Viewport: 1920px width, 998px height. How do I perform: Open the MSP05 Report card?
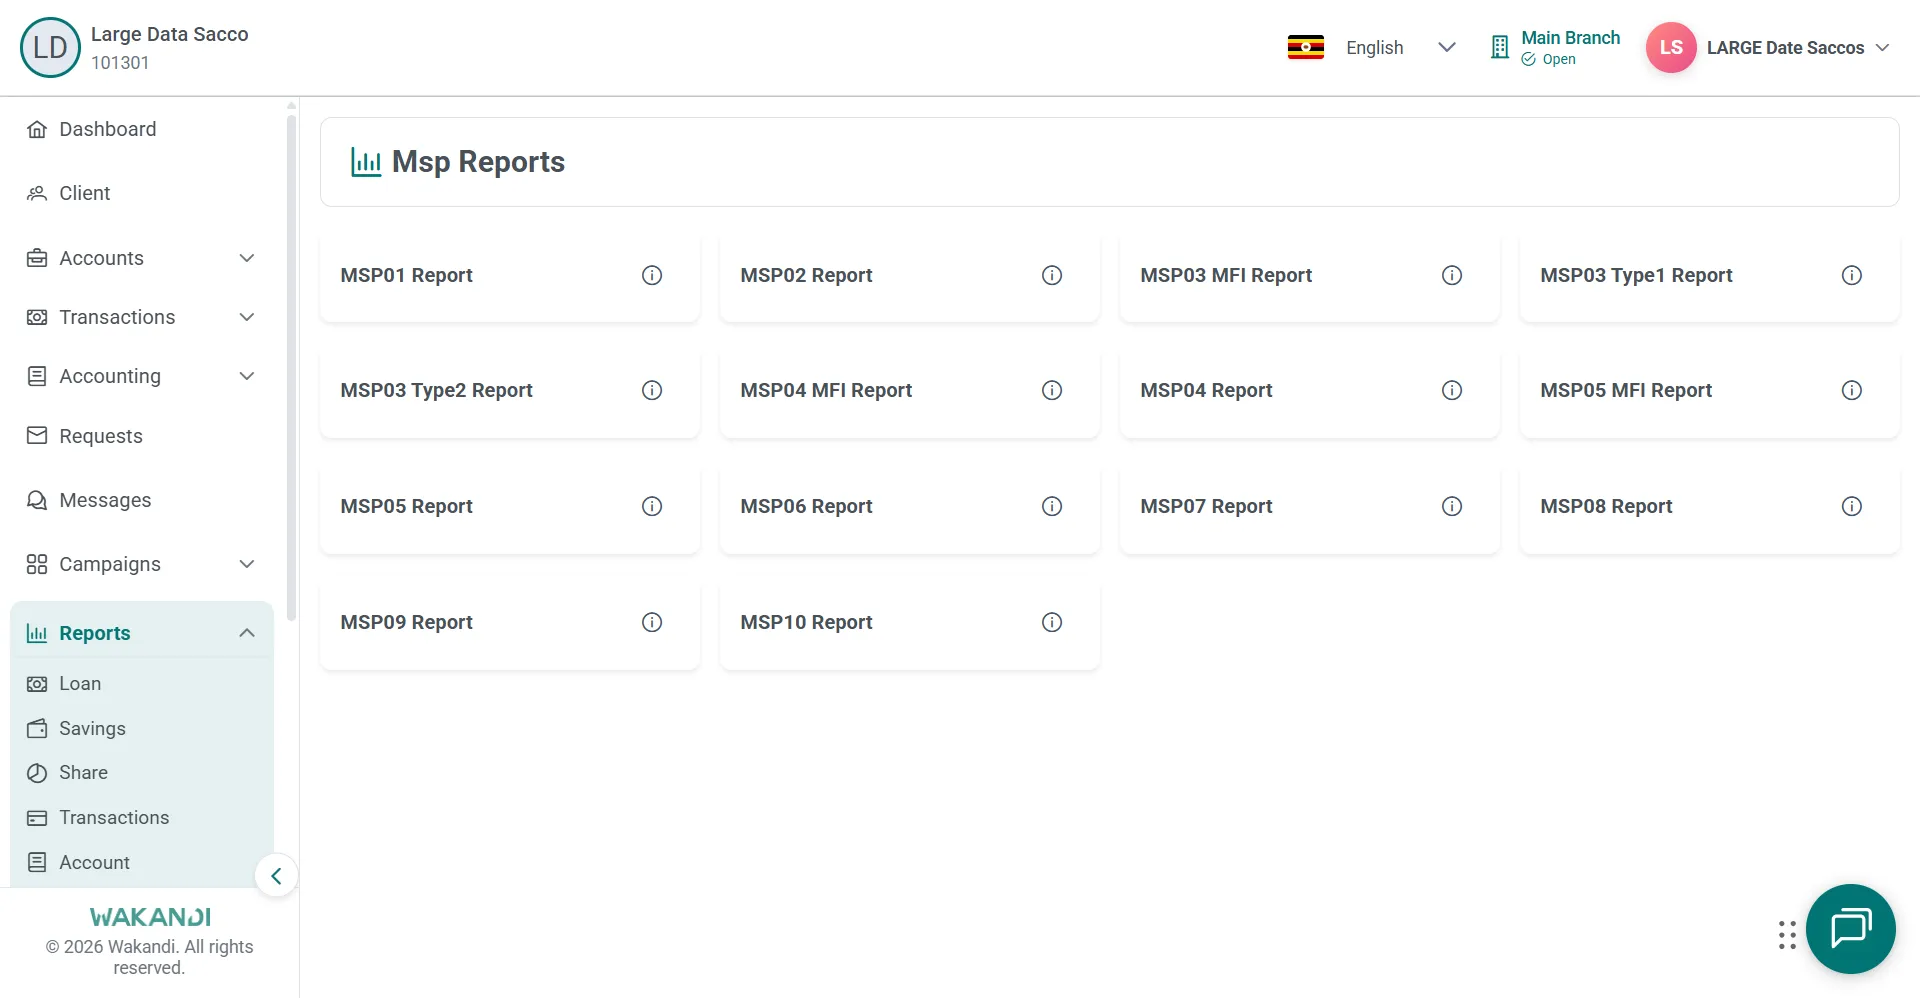pos(510,506)
